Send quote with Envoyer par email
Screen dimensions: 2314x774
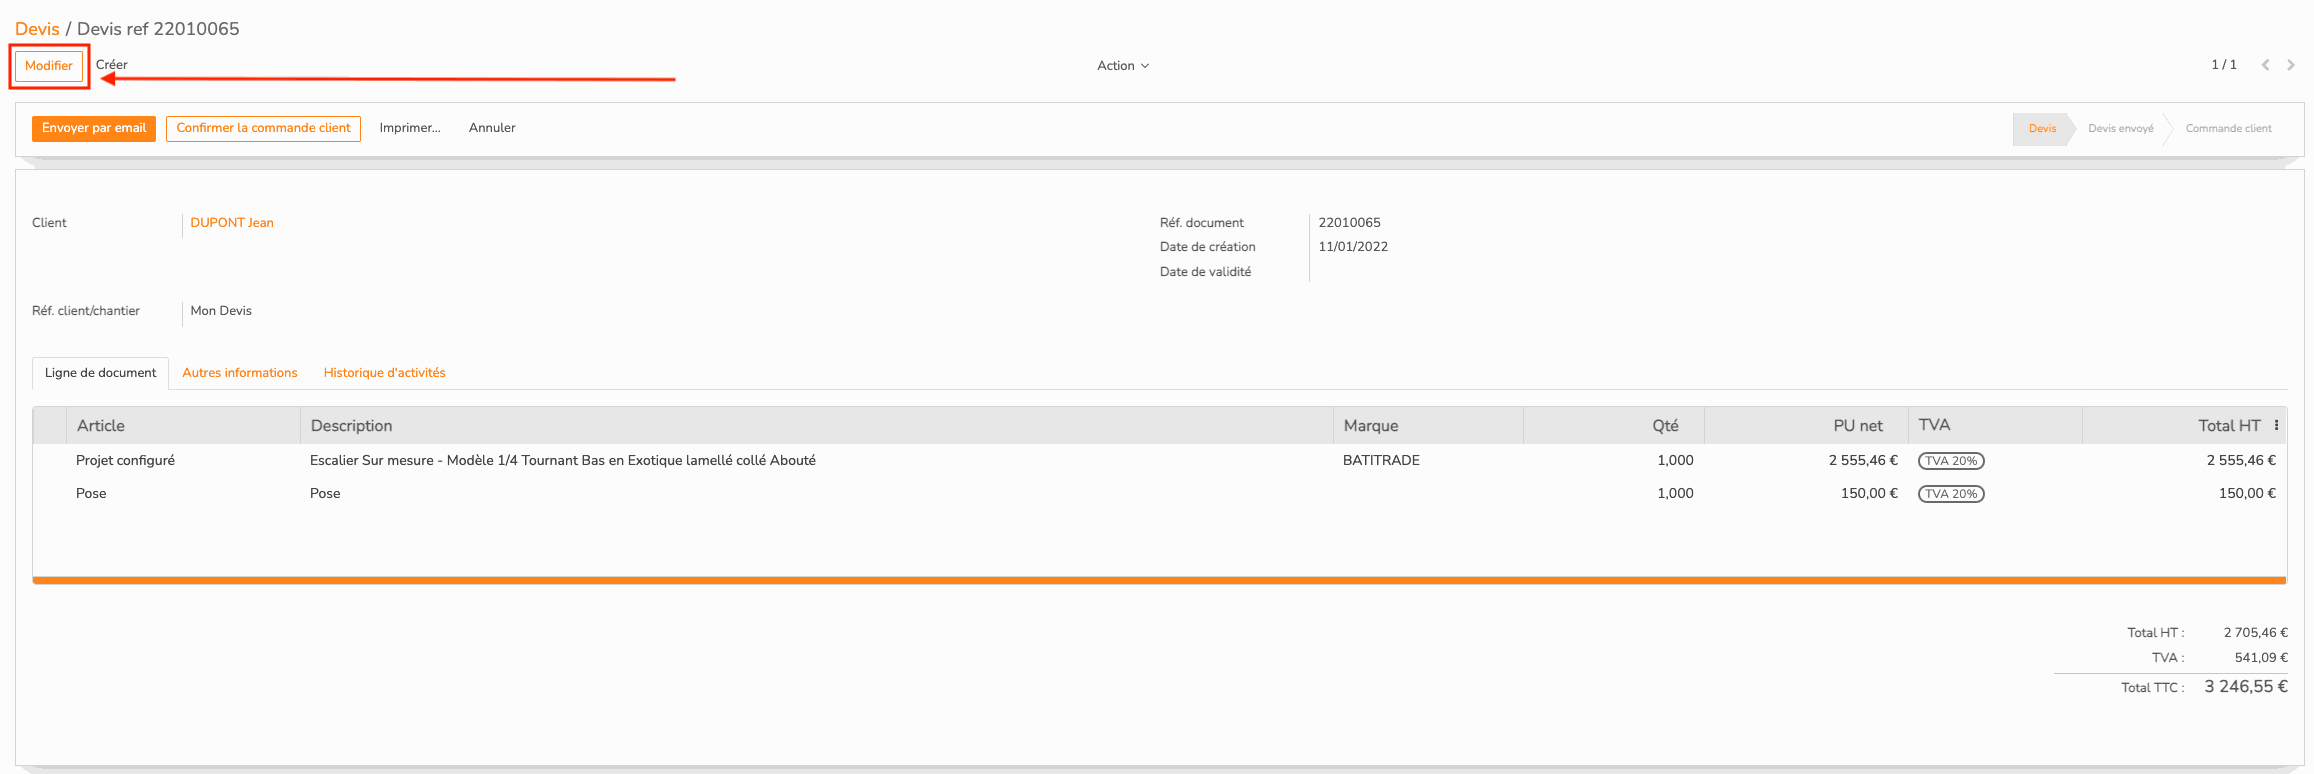click(94, 128)
